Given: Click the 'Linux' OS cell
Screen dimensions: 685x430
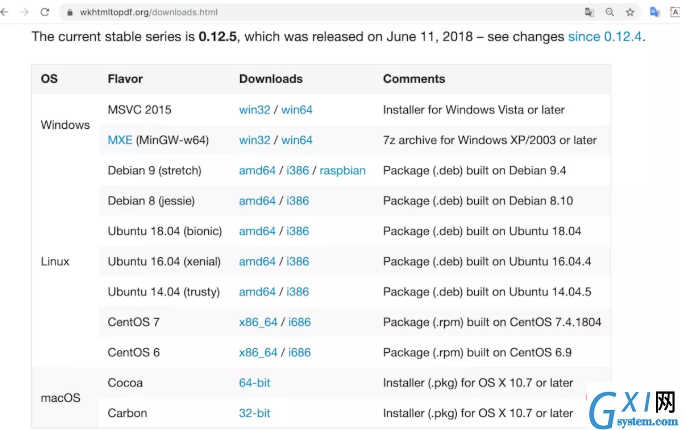Looking at the screenshot, I should [x=55, y=262].
